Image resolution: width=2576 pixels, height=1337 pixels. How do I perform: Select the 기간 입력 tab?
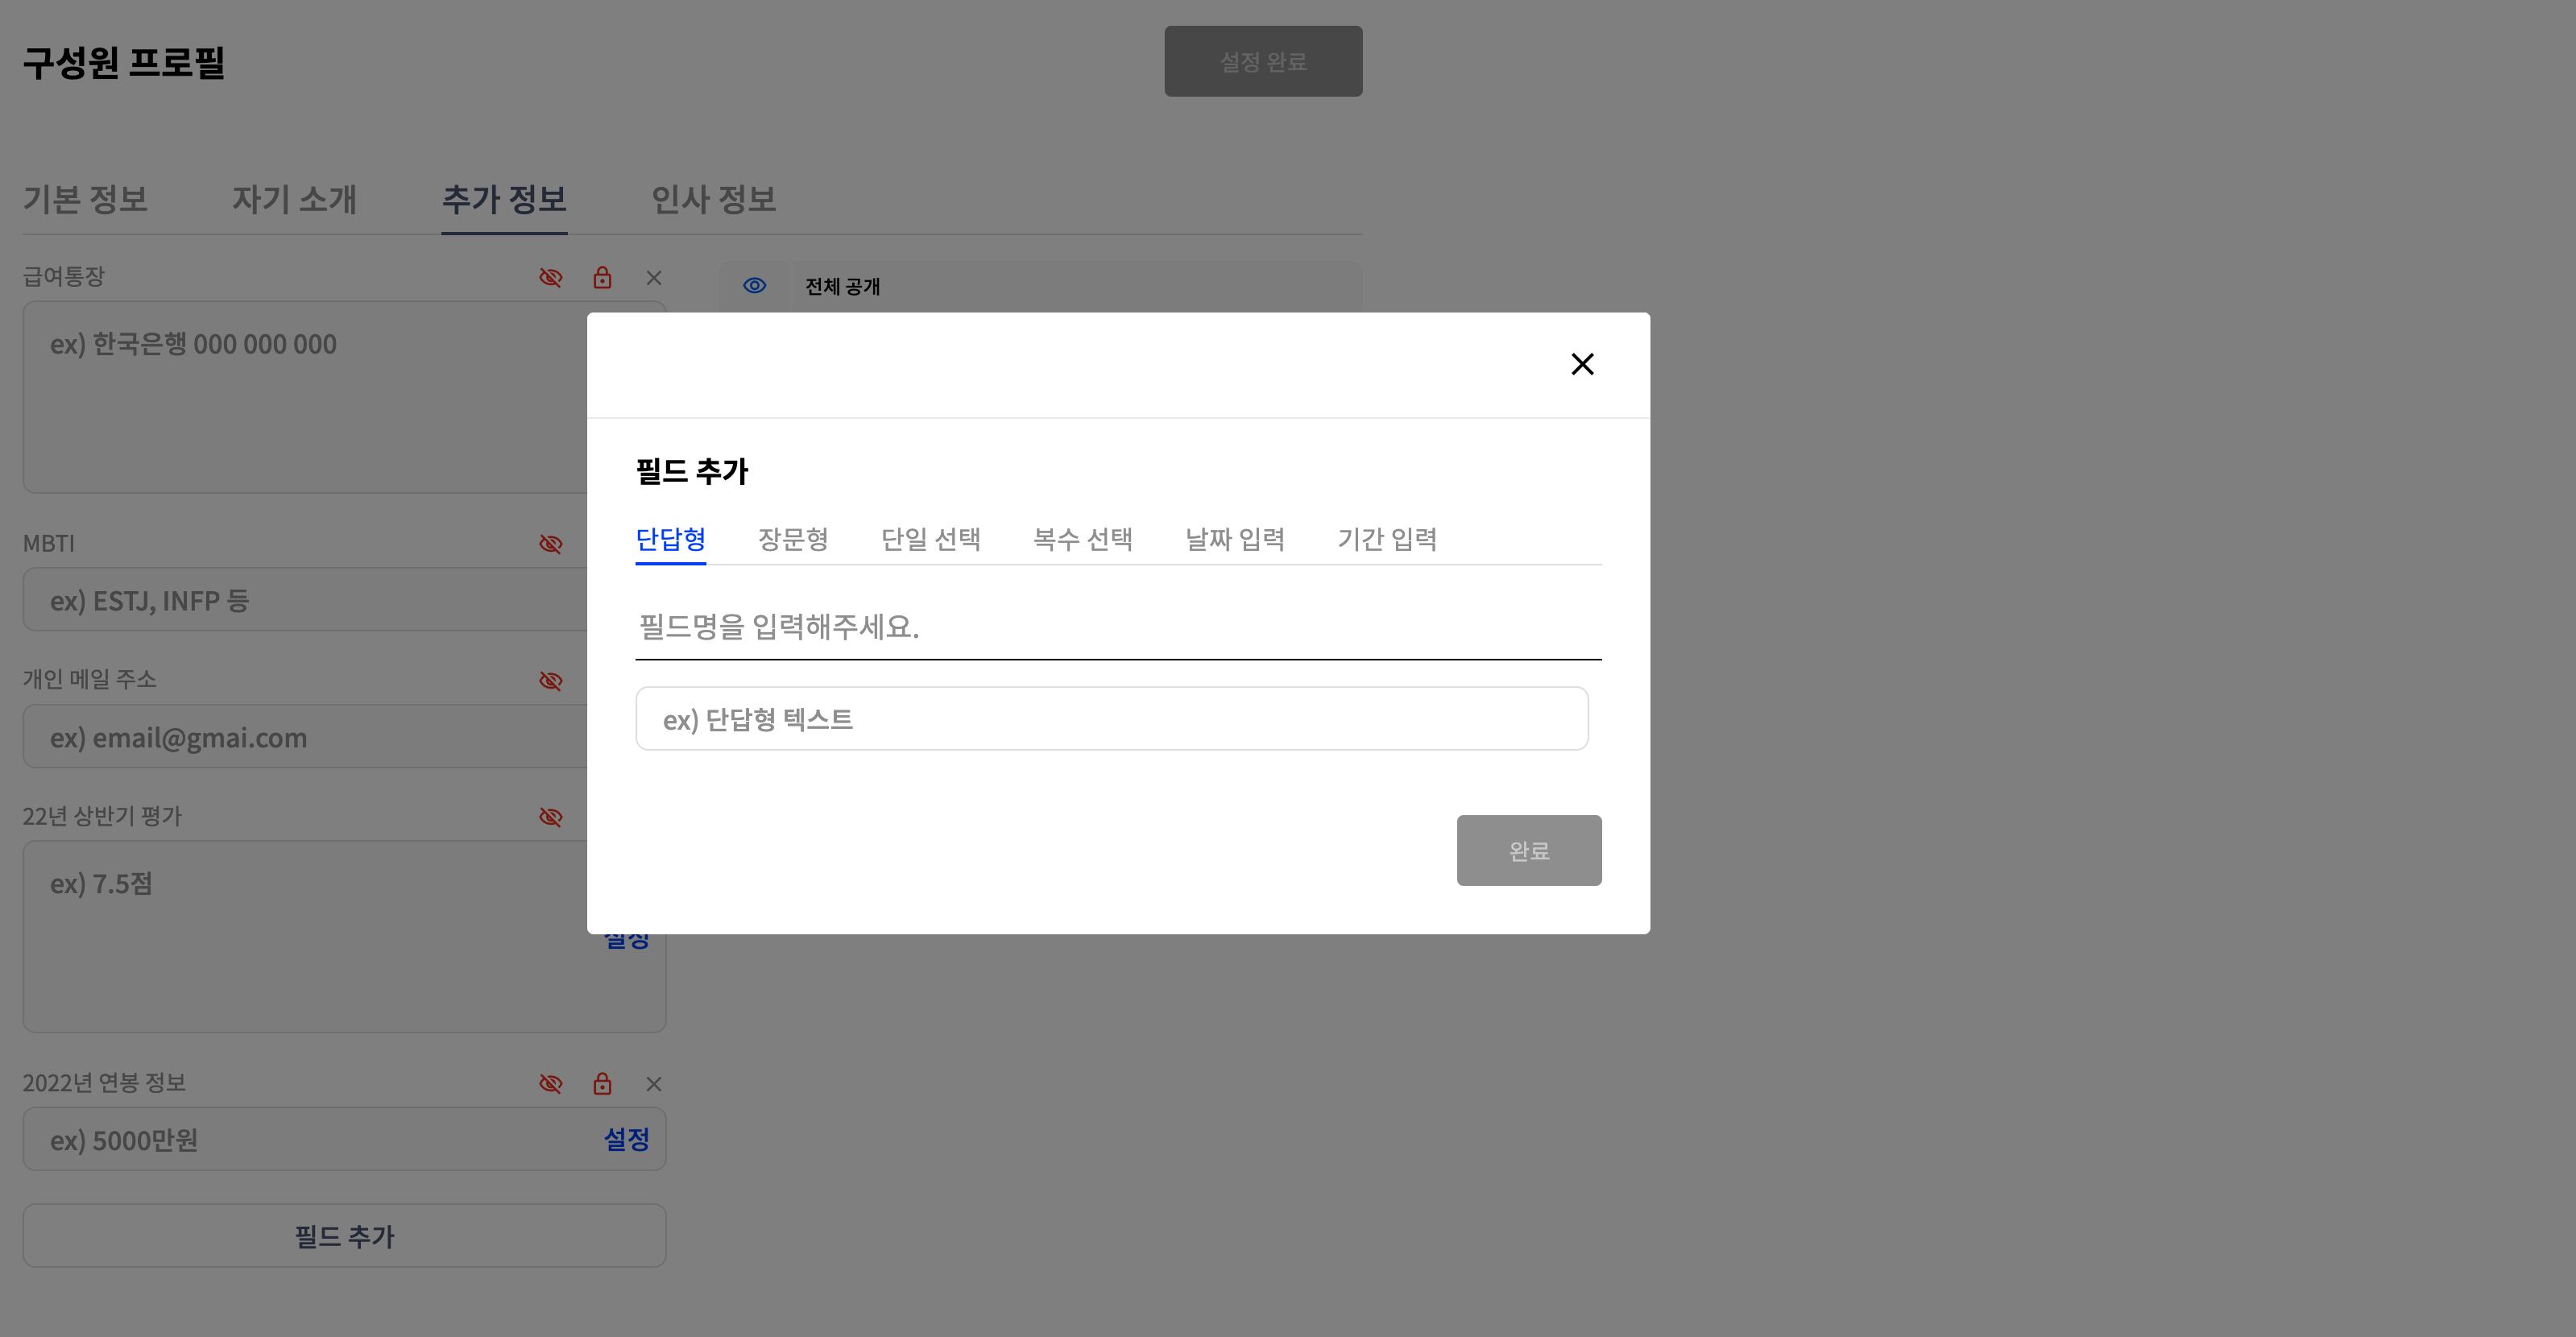[1387, 540]
